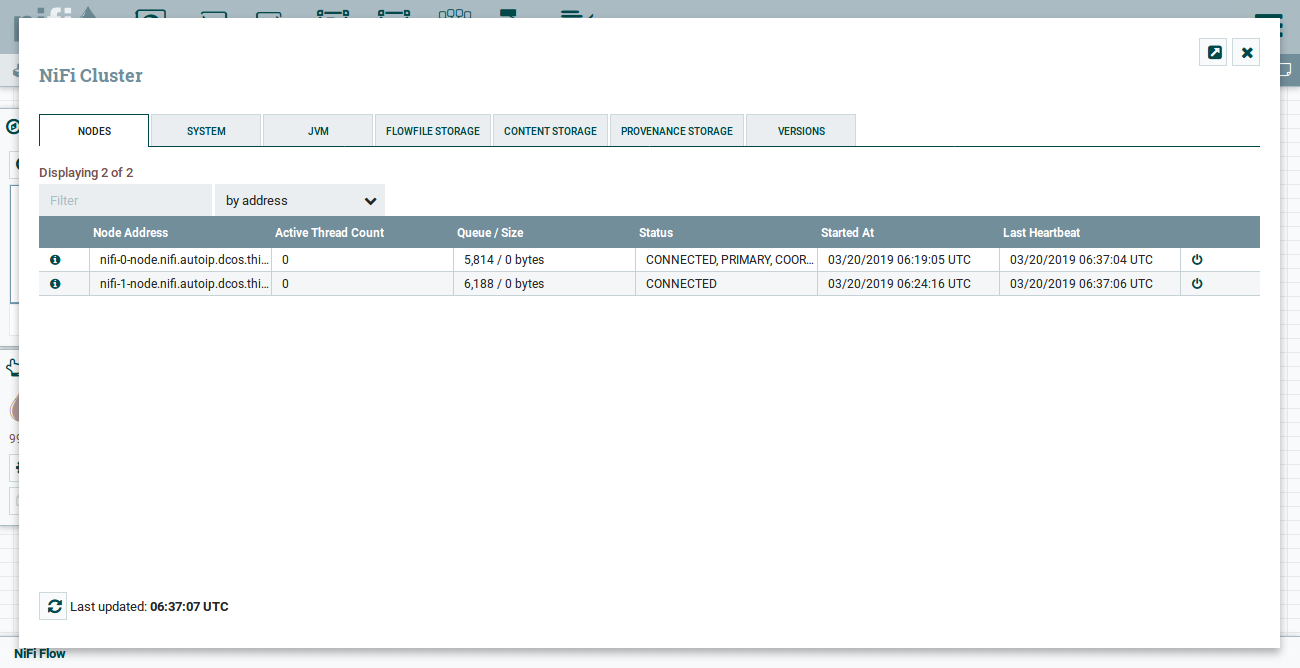Click the '5,814 / 0 bytes' queue cell
Image resolution: width=1300 pixels, height=668 pixels.
pos(544,260)
